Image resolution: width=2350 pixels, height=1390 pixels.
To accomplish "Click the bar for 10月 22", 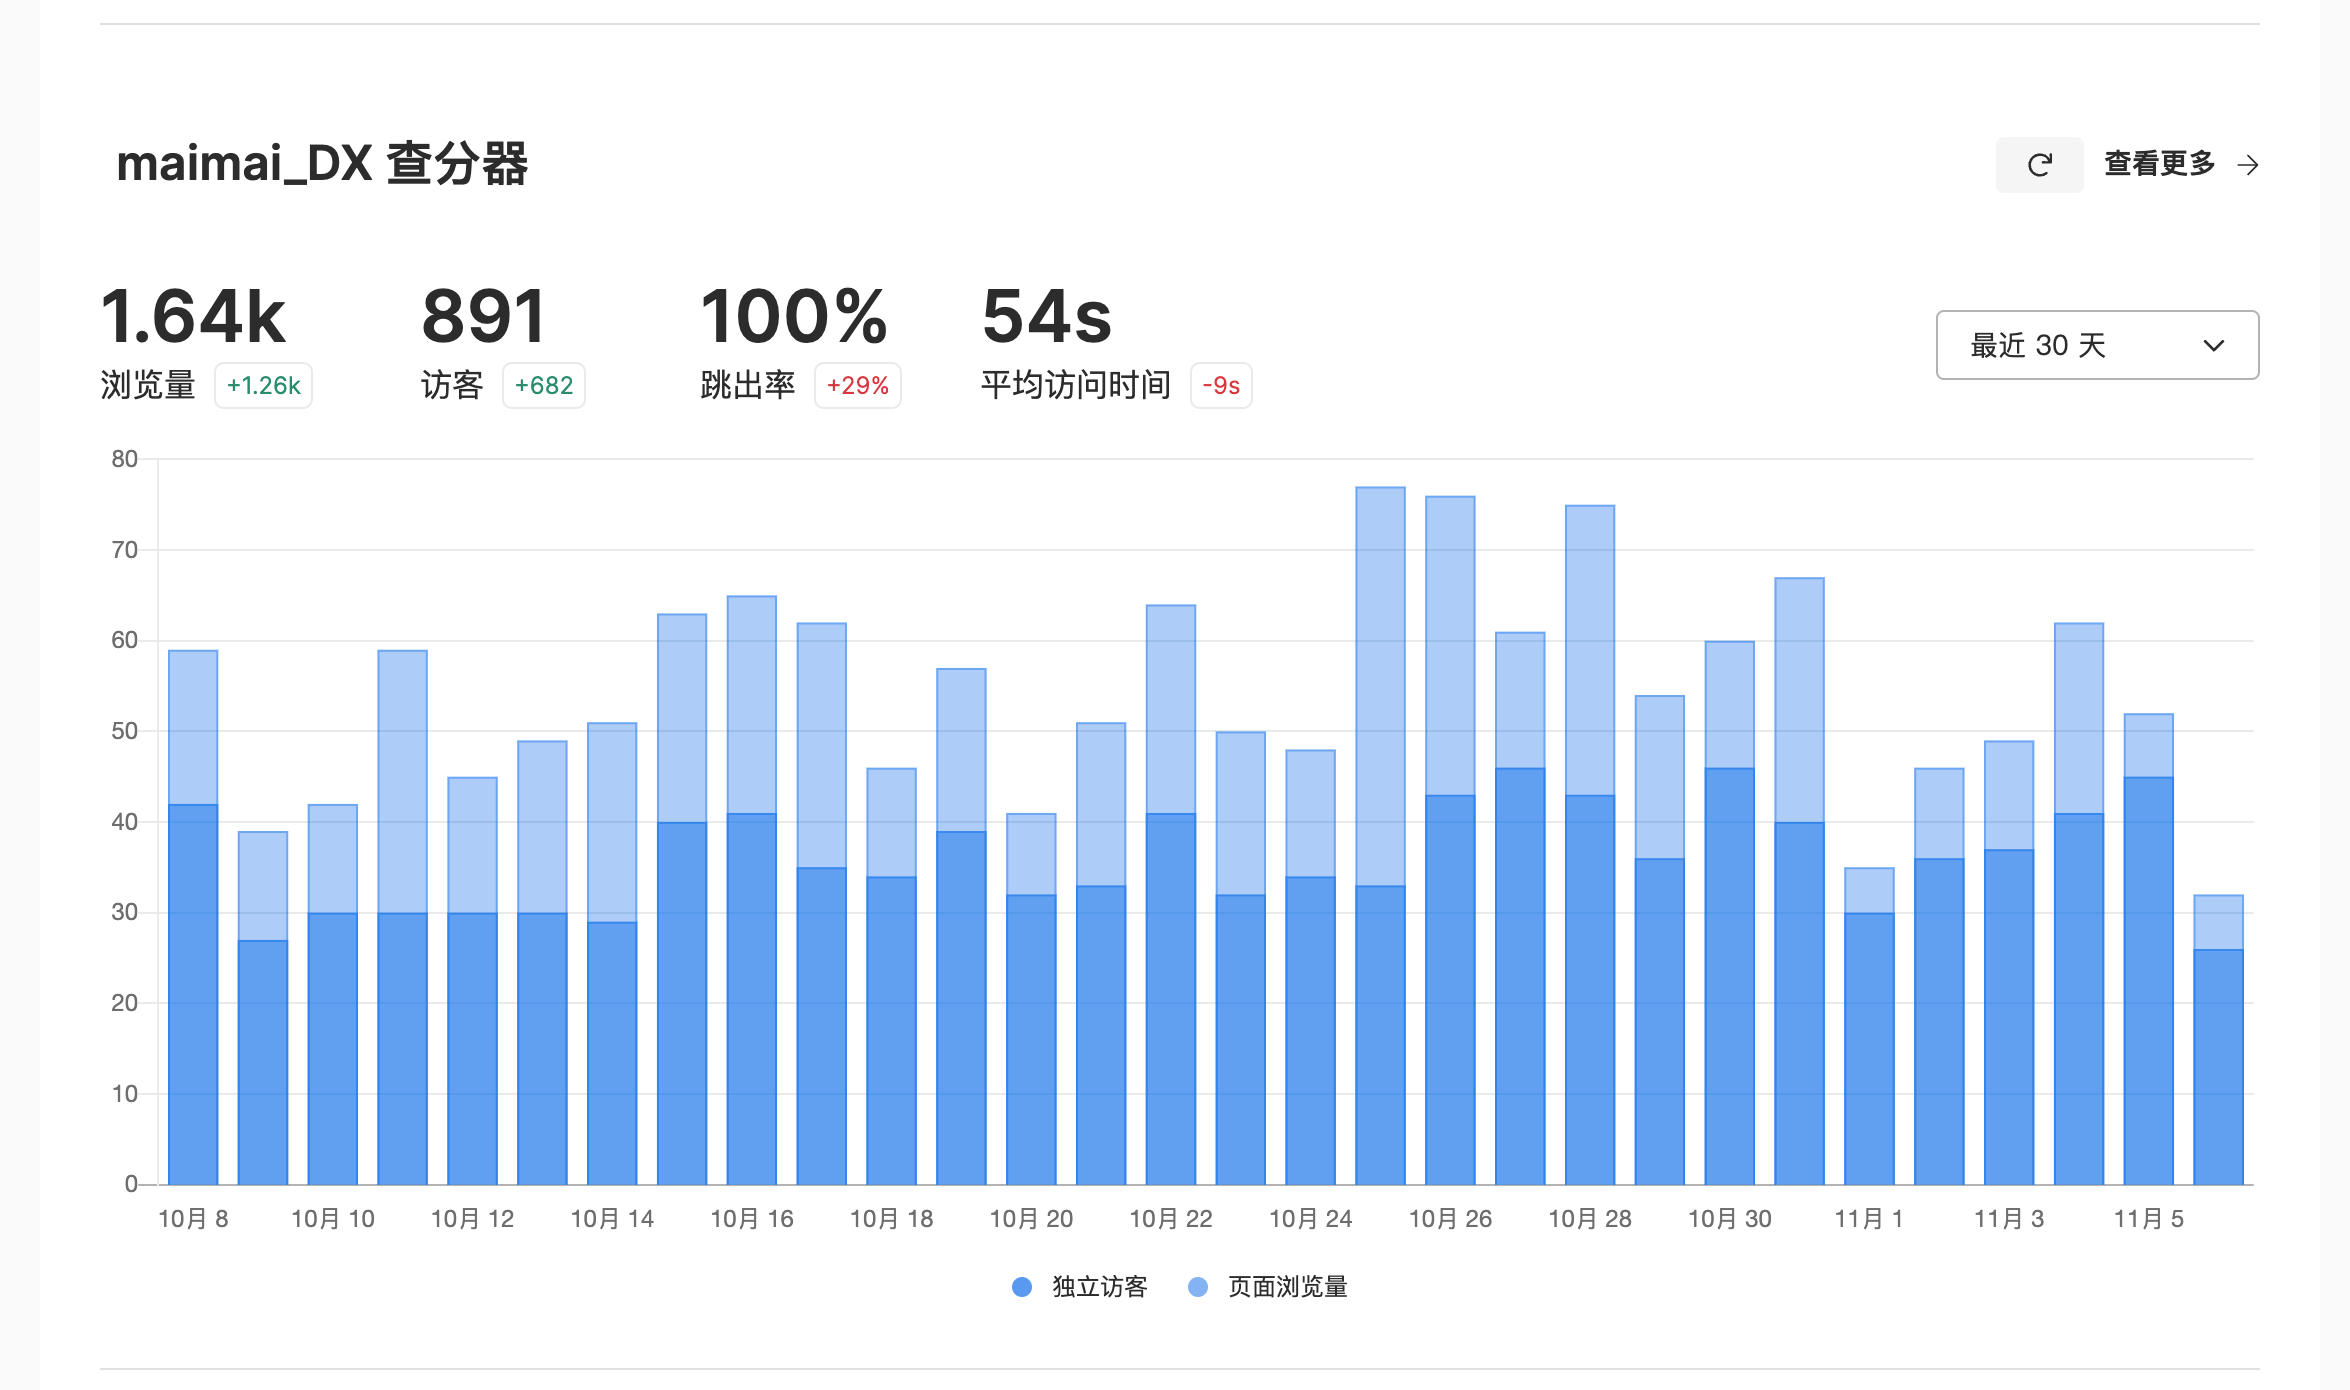I will (1171, 895).
